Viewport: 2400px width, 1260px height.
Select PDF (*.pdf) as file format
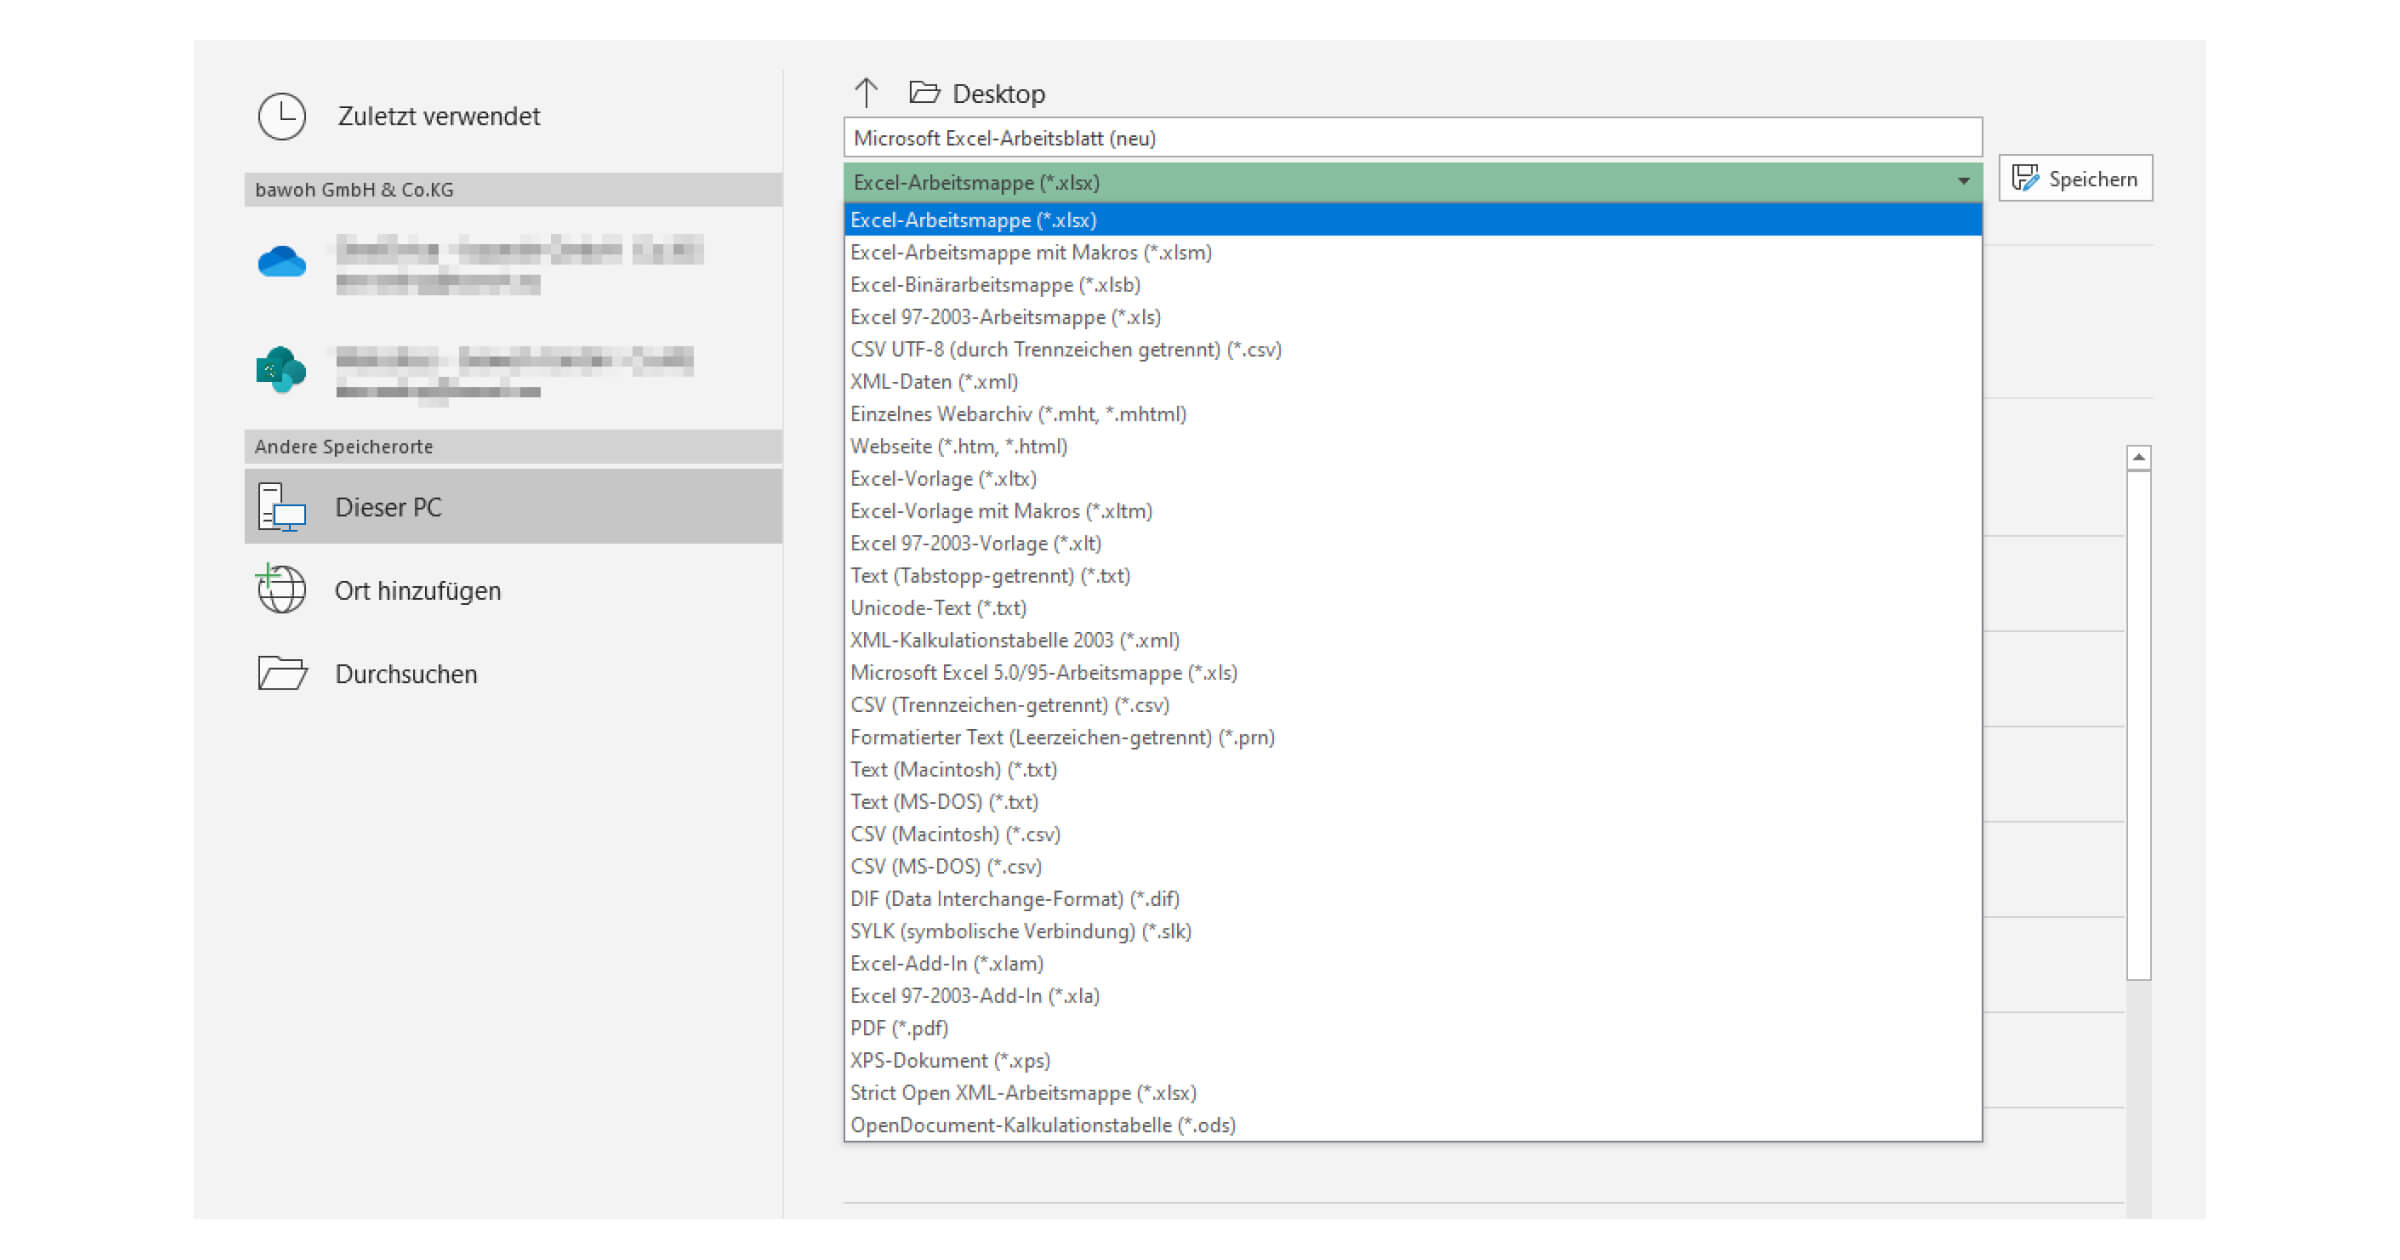[x=898, y=1028]
